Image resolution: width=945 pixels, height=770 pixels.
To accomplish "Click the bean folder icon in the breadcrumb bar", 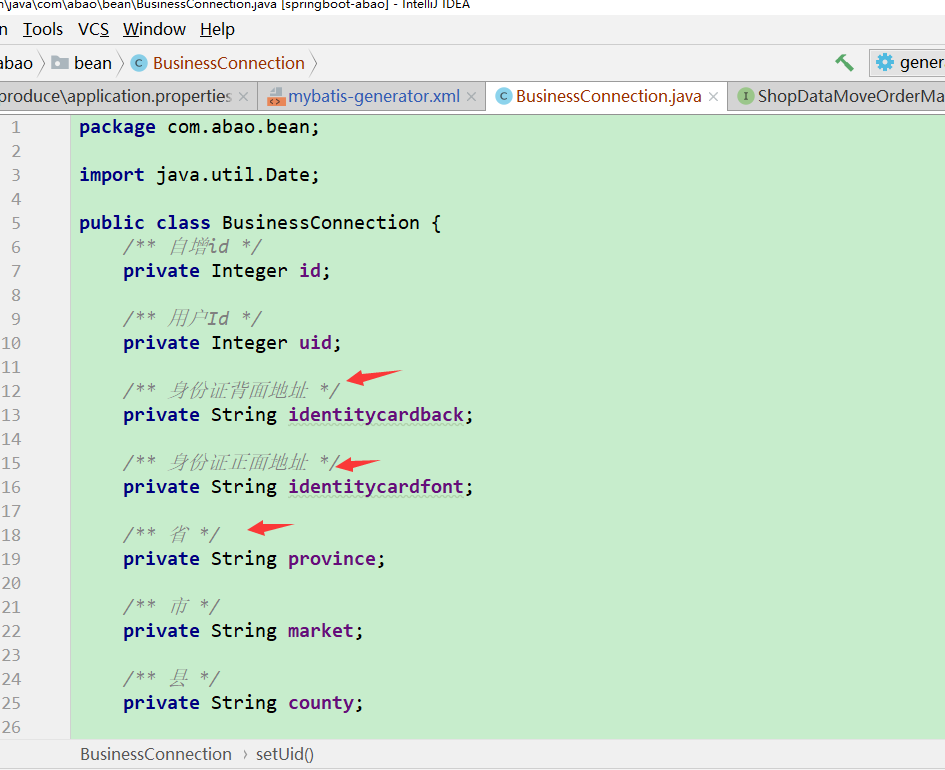I will click(60, 62).
